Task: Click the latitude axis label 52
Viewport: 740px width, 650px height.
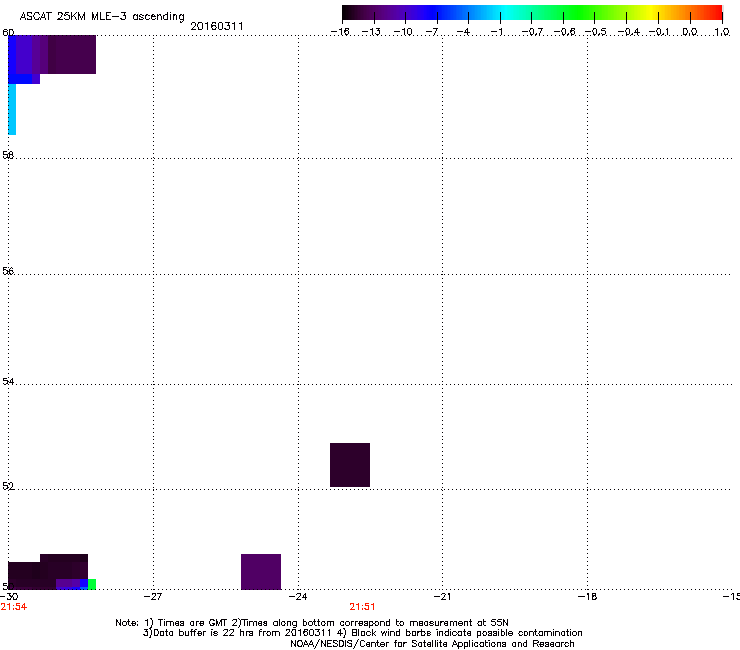Action: tap(8, 486)
